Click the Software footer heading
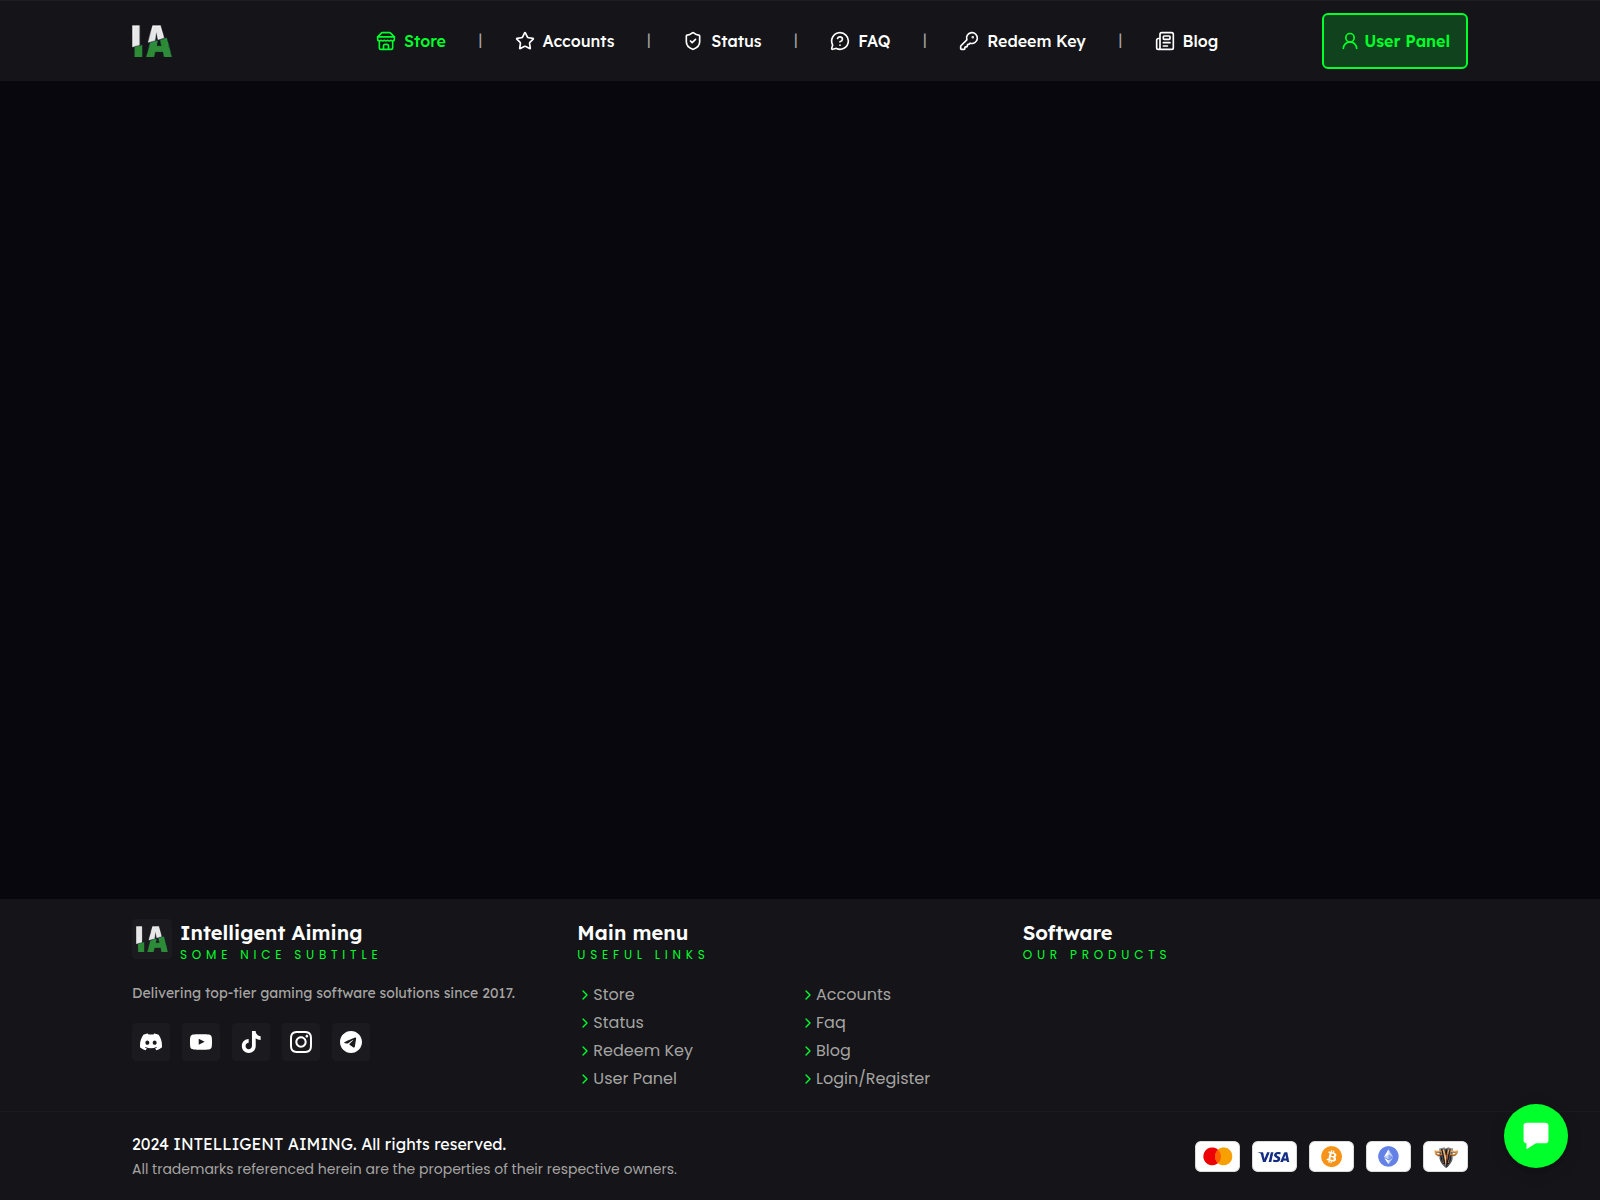Screen dimensions: 1600x1200 click(x=1067, y=932)
